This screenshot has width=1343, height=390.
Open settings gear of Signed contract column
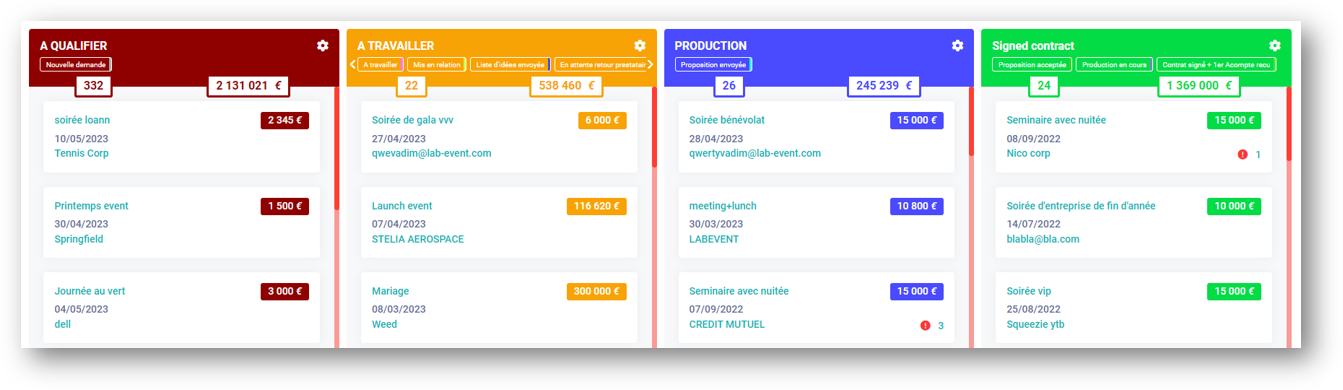(1274, 46)
